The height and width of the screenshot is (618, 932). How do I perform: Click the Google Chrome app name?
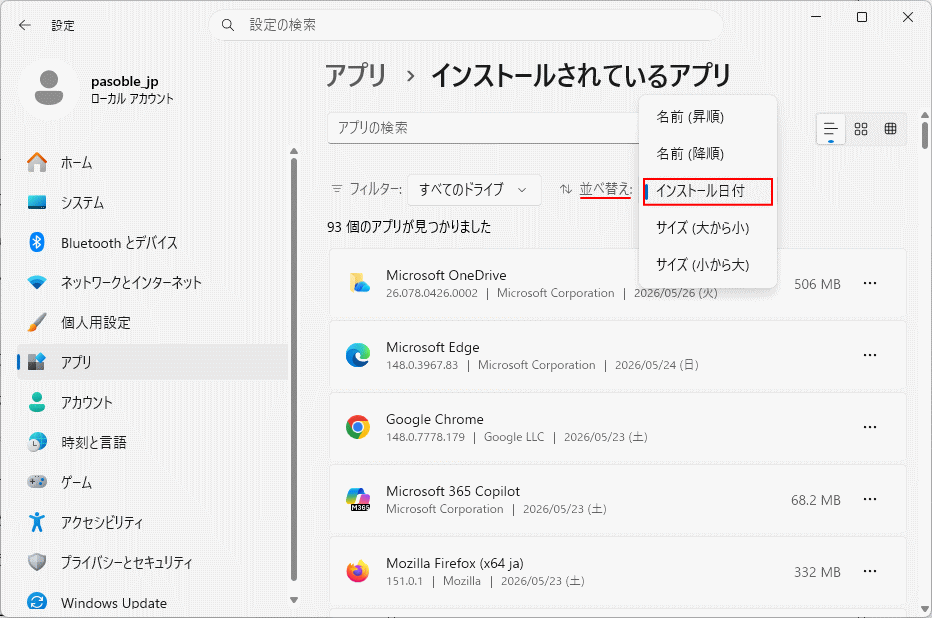pos(435,419)
